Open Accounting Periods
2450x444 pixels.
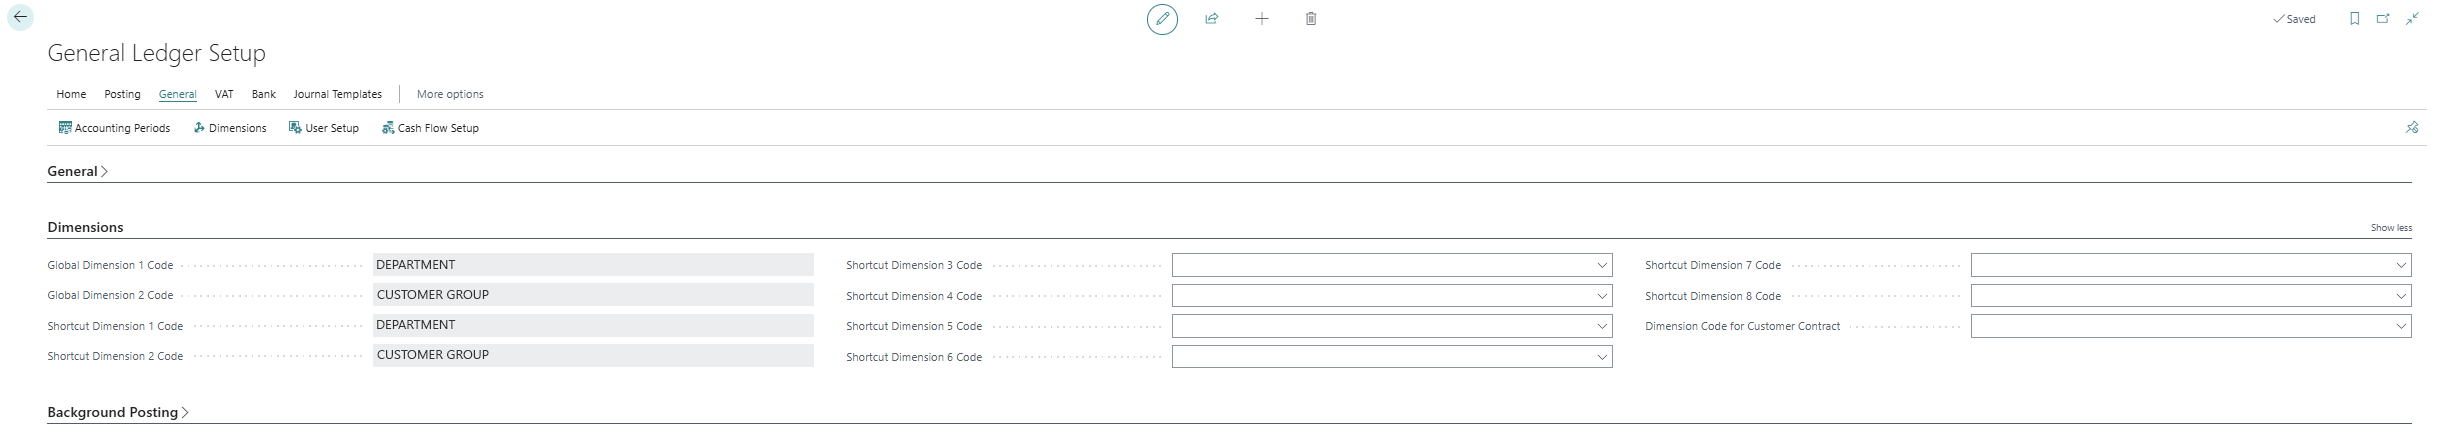click(115, 128)
